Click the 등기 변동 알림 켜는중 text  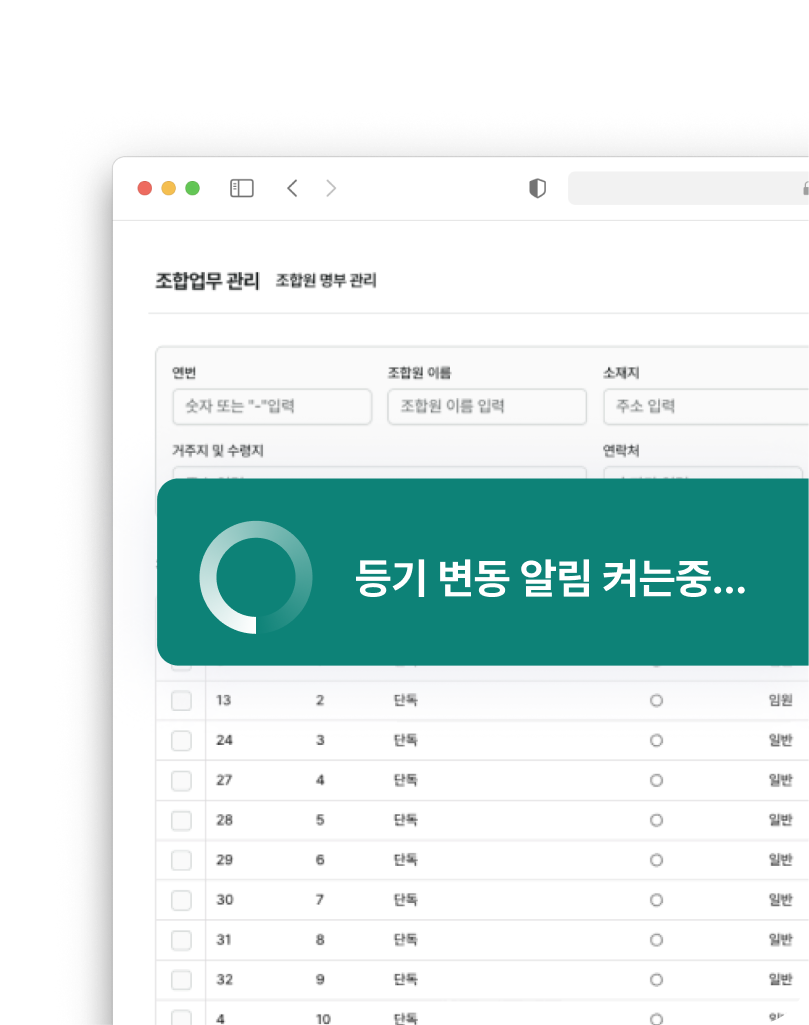(x=550, y=578)
